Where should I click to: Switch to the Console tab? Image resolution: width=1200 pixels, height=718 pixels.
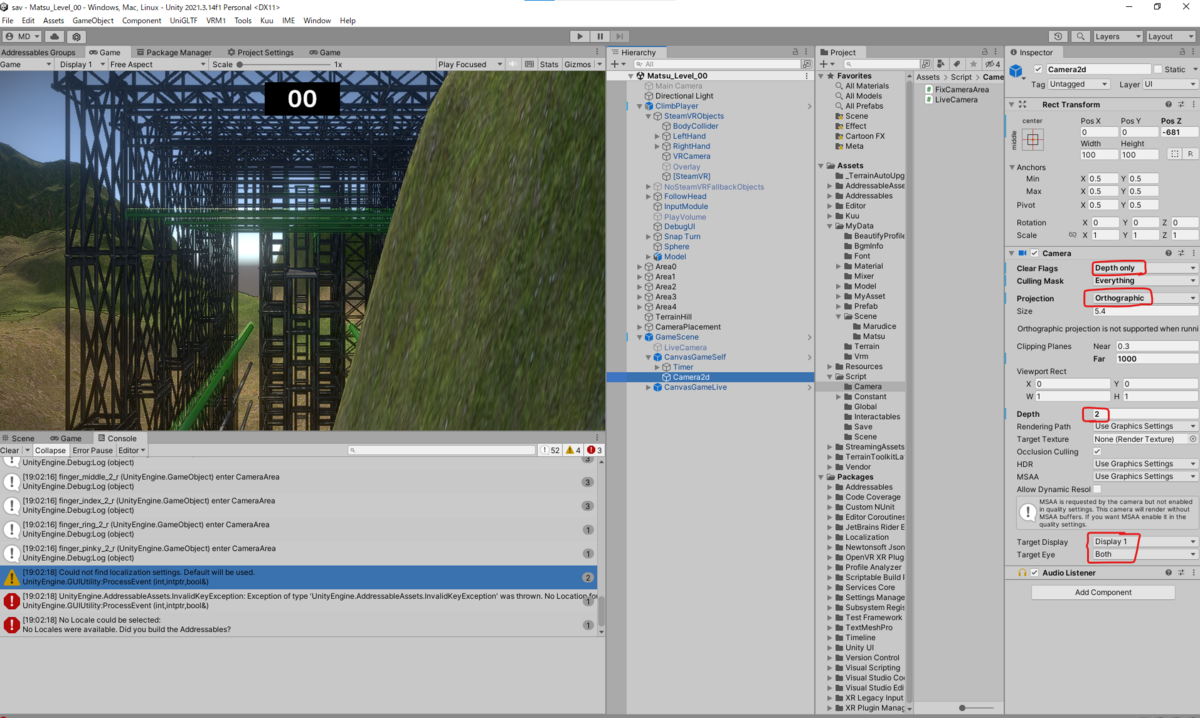120,437
